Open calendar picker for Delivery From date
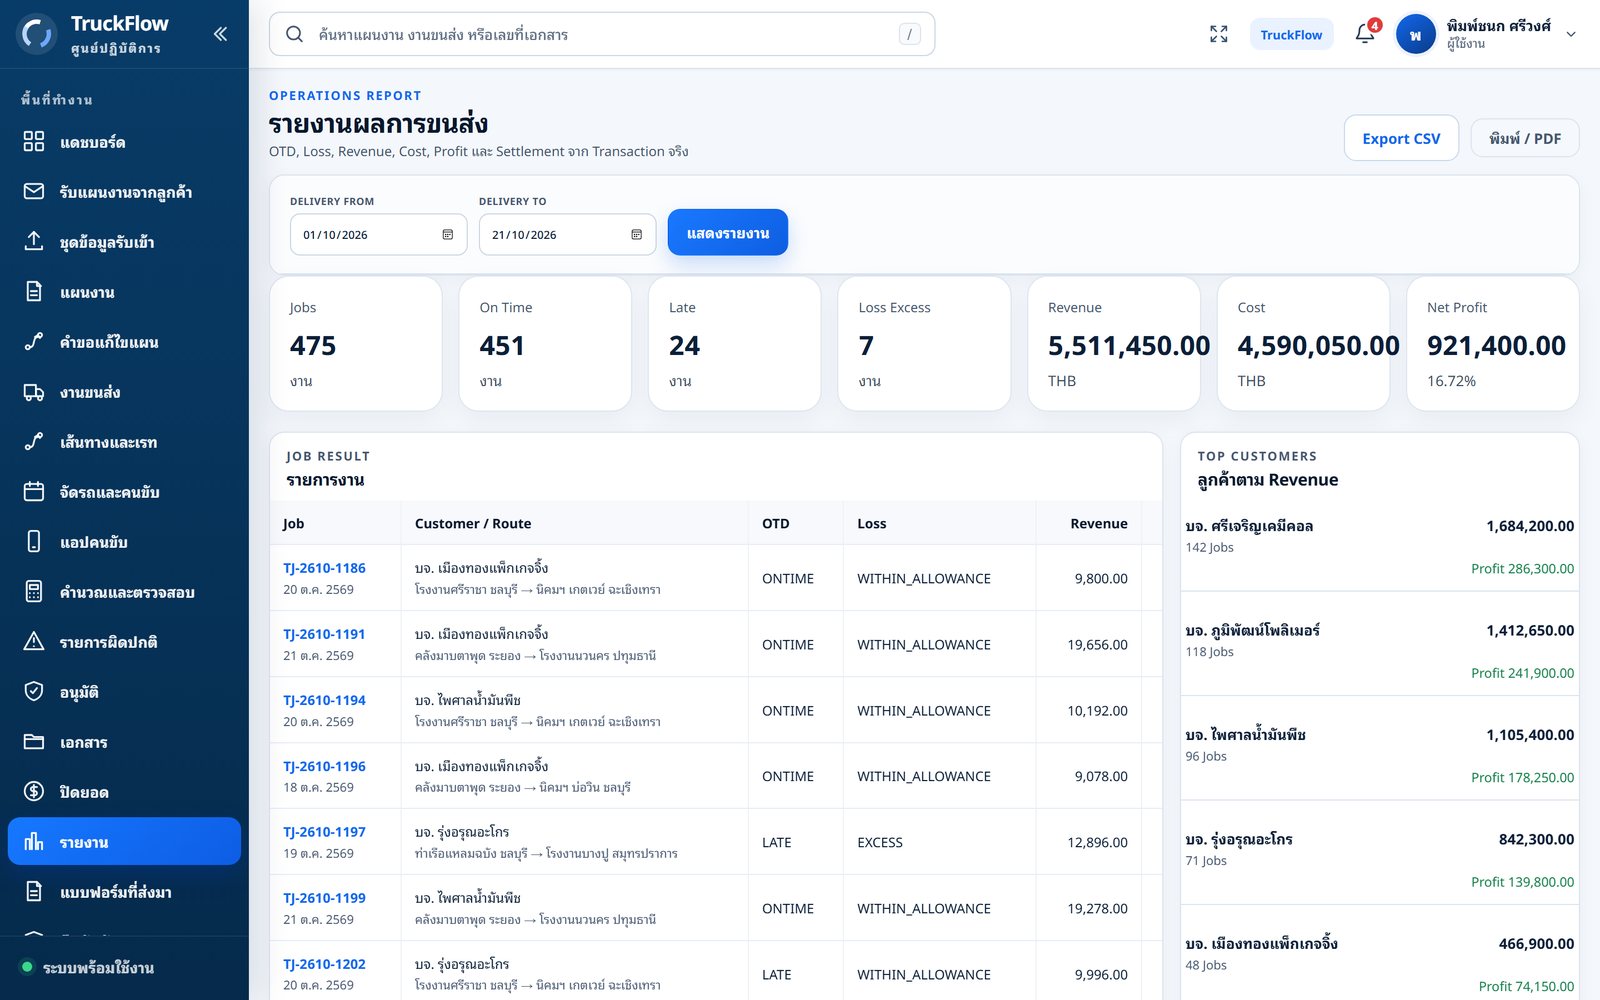The height and width of the screenshot is (1000, 1600). point(447,235)
